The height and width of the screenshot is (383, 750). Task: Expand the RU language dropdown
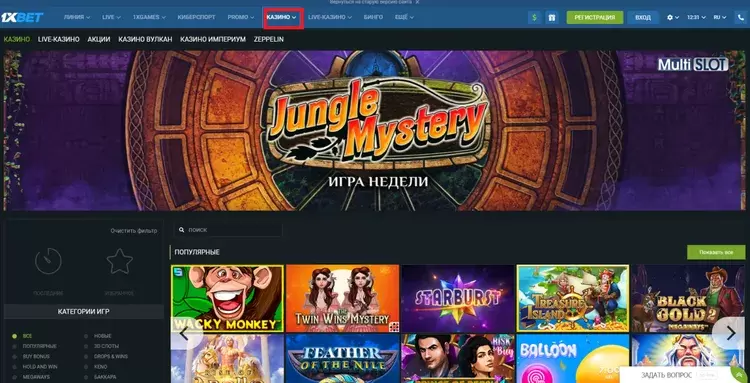(x=719, y=17)
